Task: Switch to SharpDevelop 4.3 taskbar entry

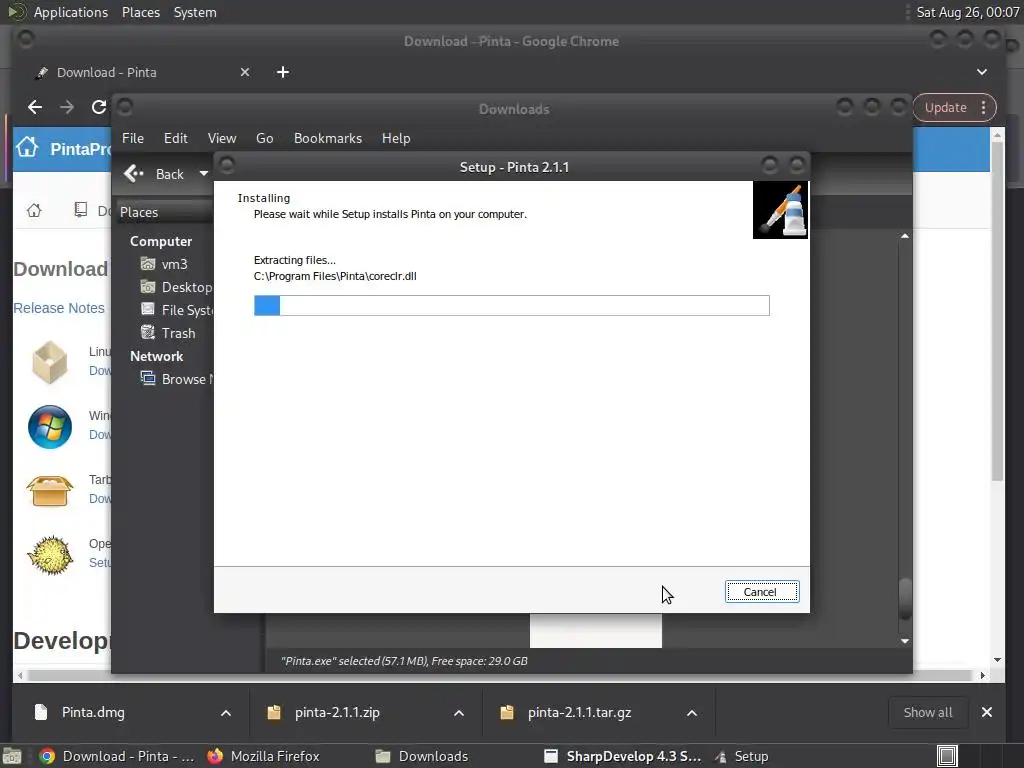Action: coord(622,756)
